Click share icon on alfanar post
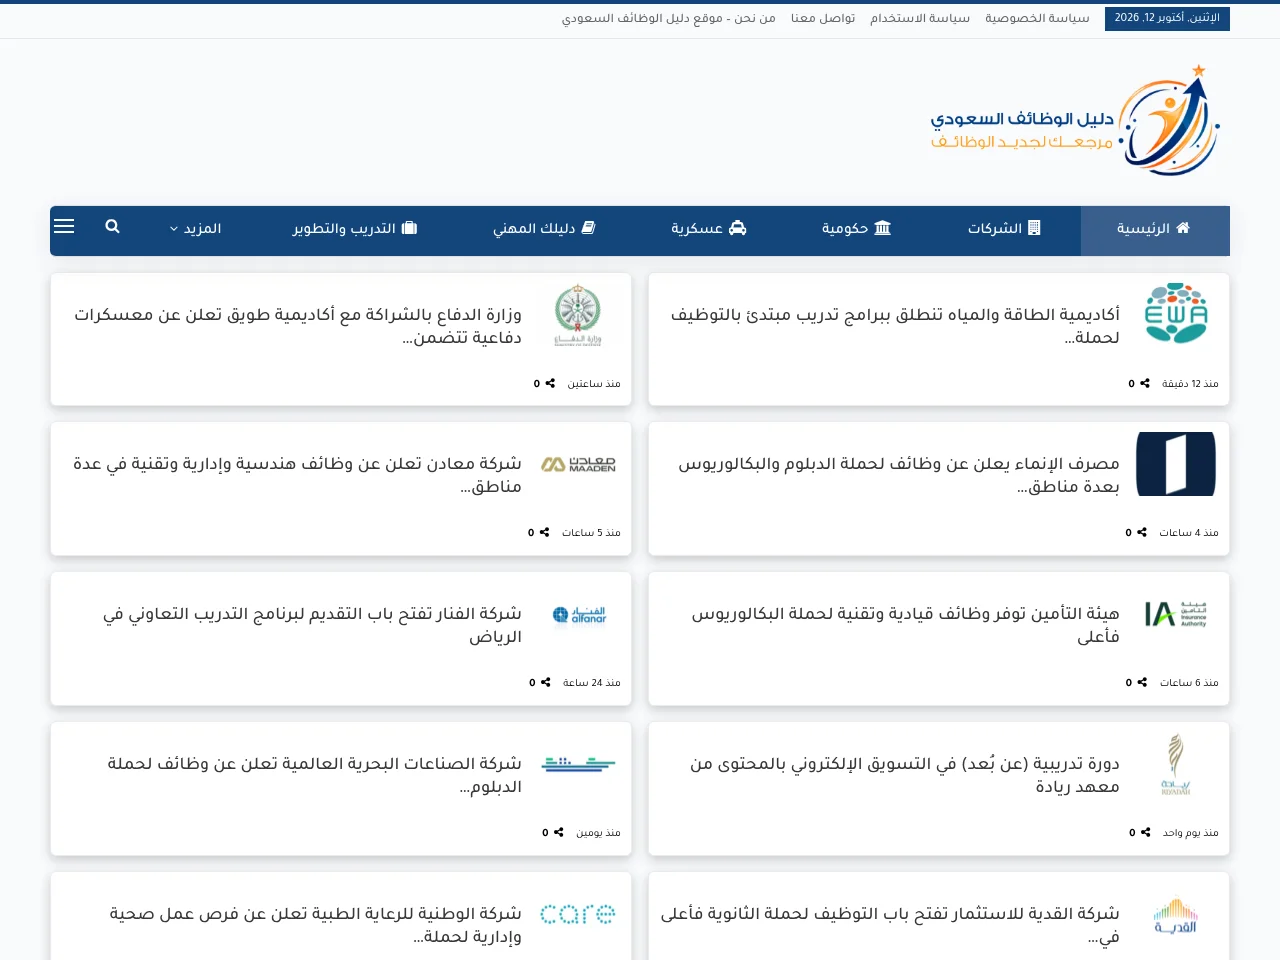This screenshot has width=1280, height=960. (546, 682)
